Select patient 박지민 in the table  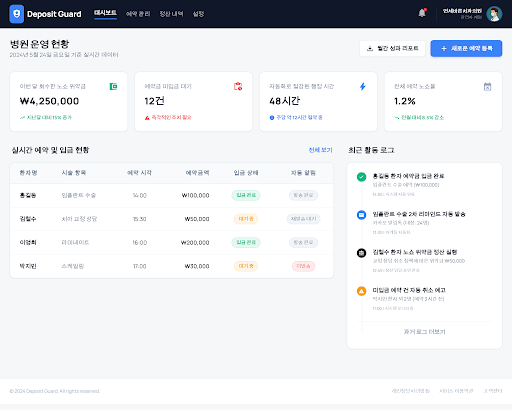click(28, 266)
